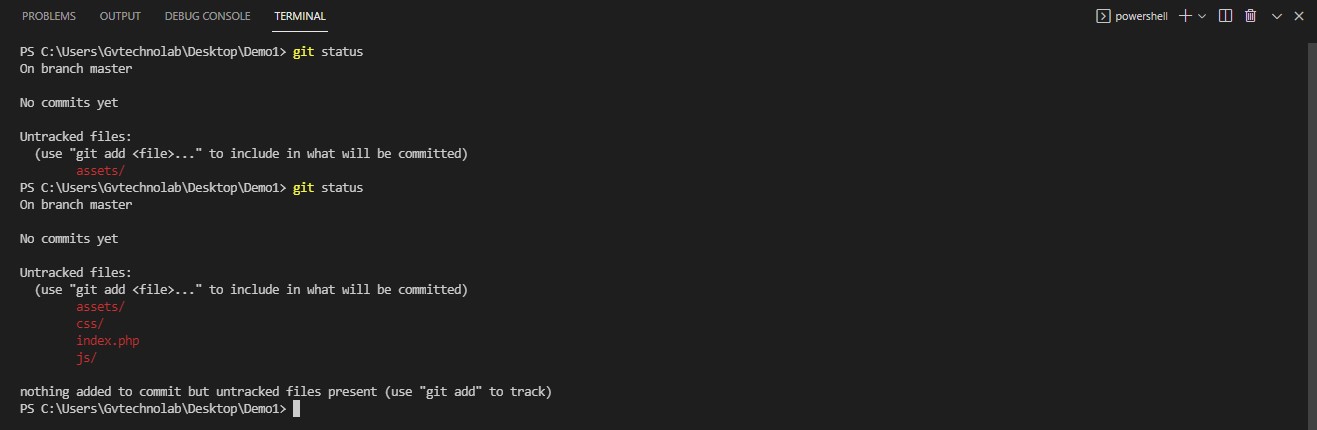Image resolution: width=1317 pixels, height=430 pixels.
Task: Create a new terminal with plus icon
Action: [x=1185, y=16]
